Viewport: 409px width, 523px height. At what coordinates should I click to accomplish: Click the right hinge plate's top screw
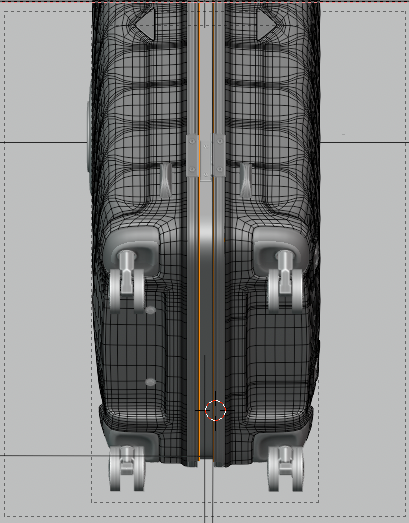[219, 142]
